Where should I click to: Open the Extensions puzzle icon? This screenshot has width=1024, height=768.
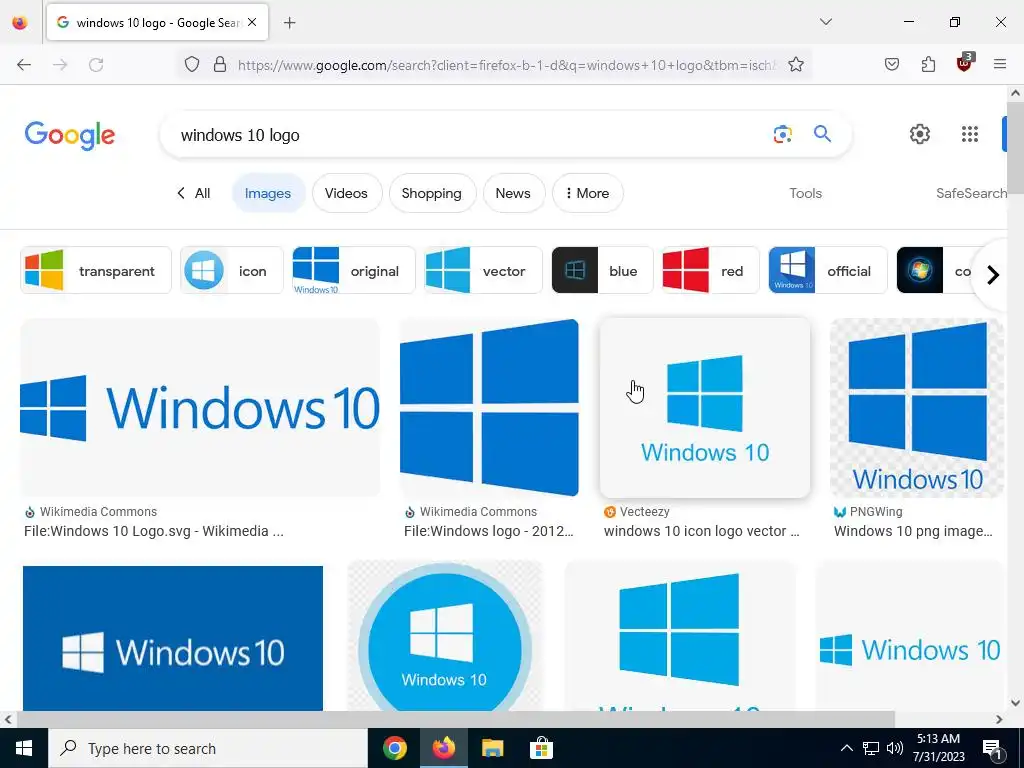(928, 64)
